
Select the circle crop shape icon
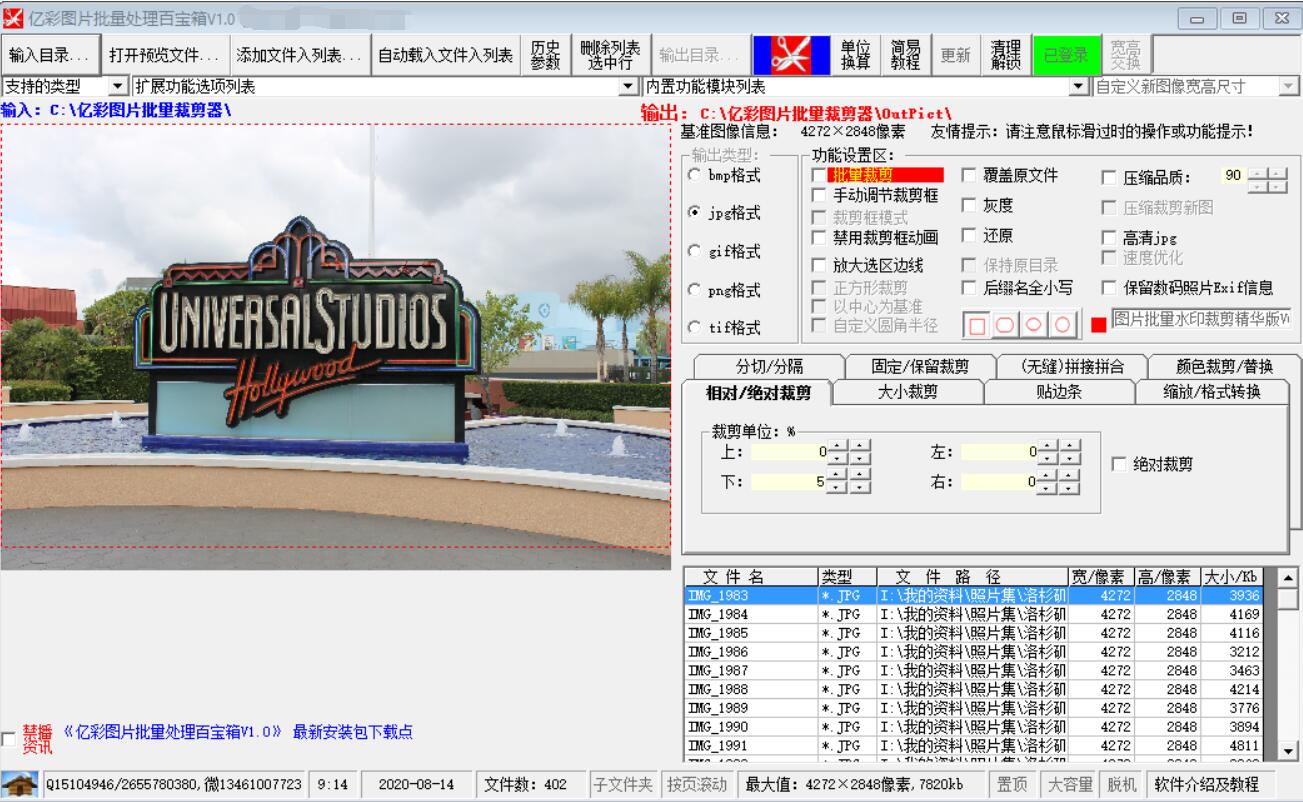point(1062,325)
